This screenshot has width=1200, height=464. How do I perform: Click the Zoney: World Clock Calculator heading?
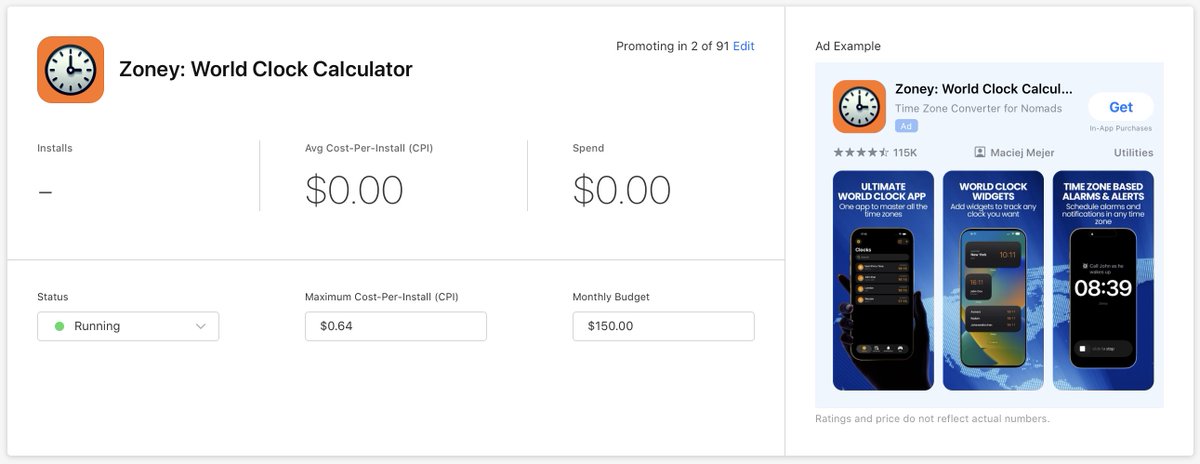click(x=266, y=70)
